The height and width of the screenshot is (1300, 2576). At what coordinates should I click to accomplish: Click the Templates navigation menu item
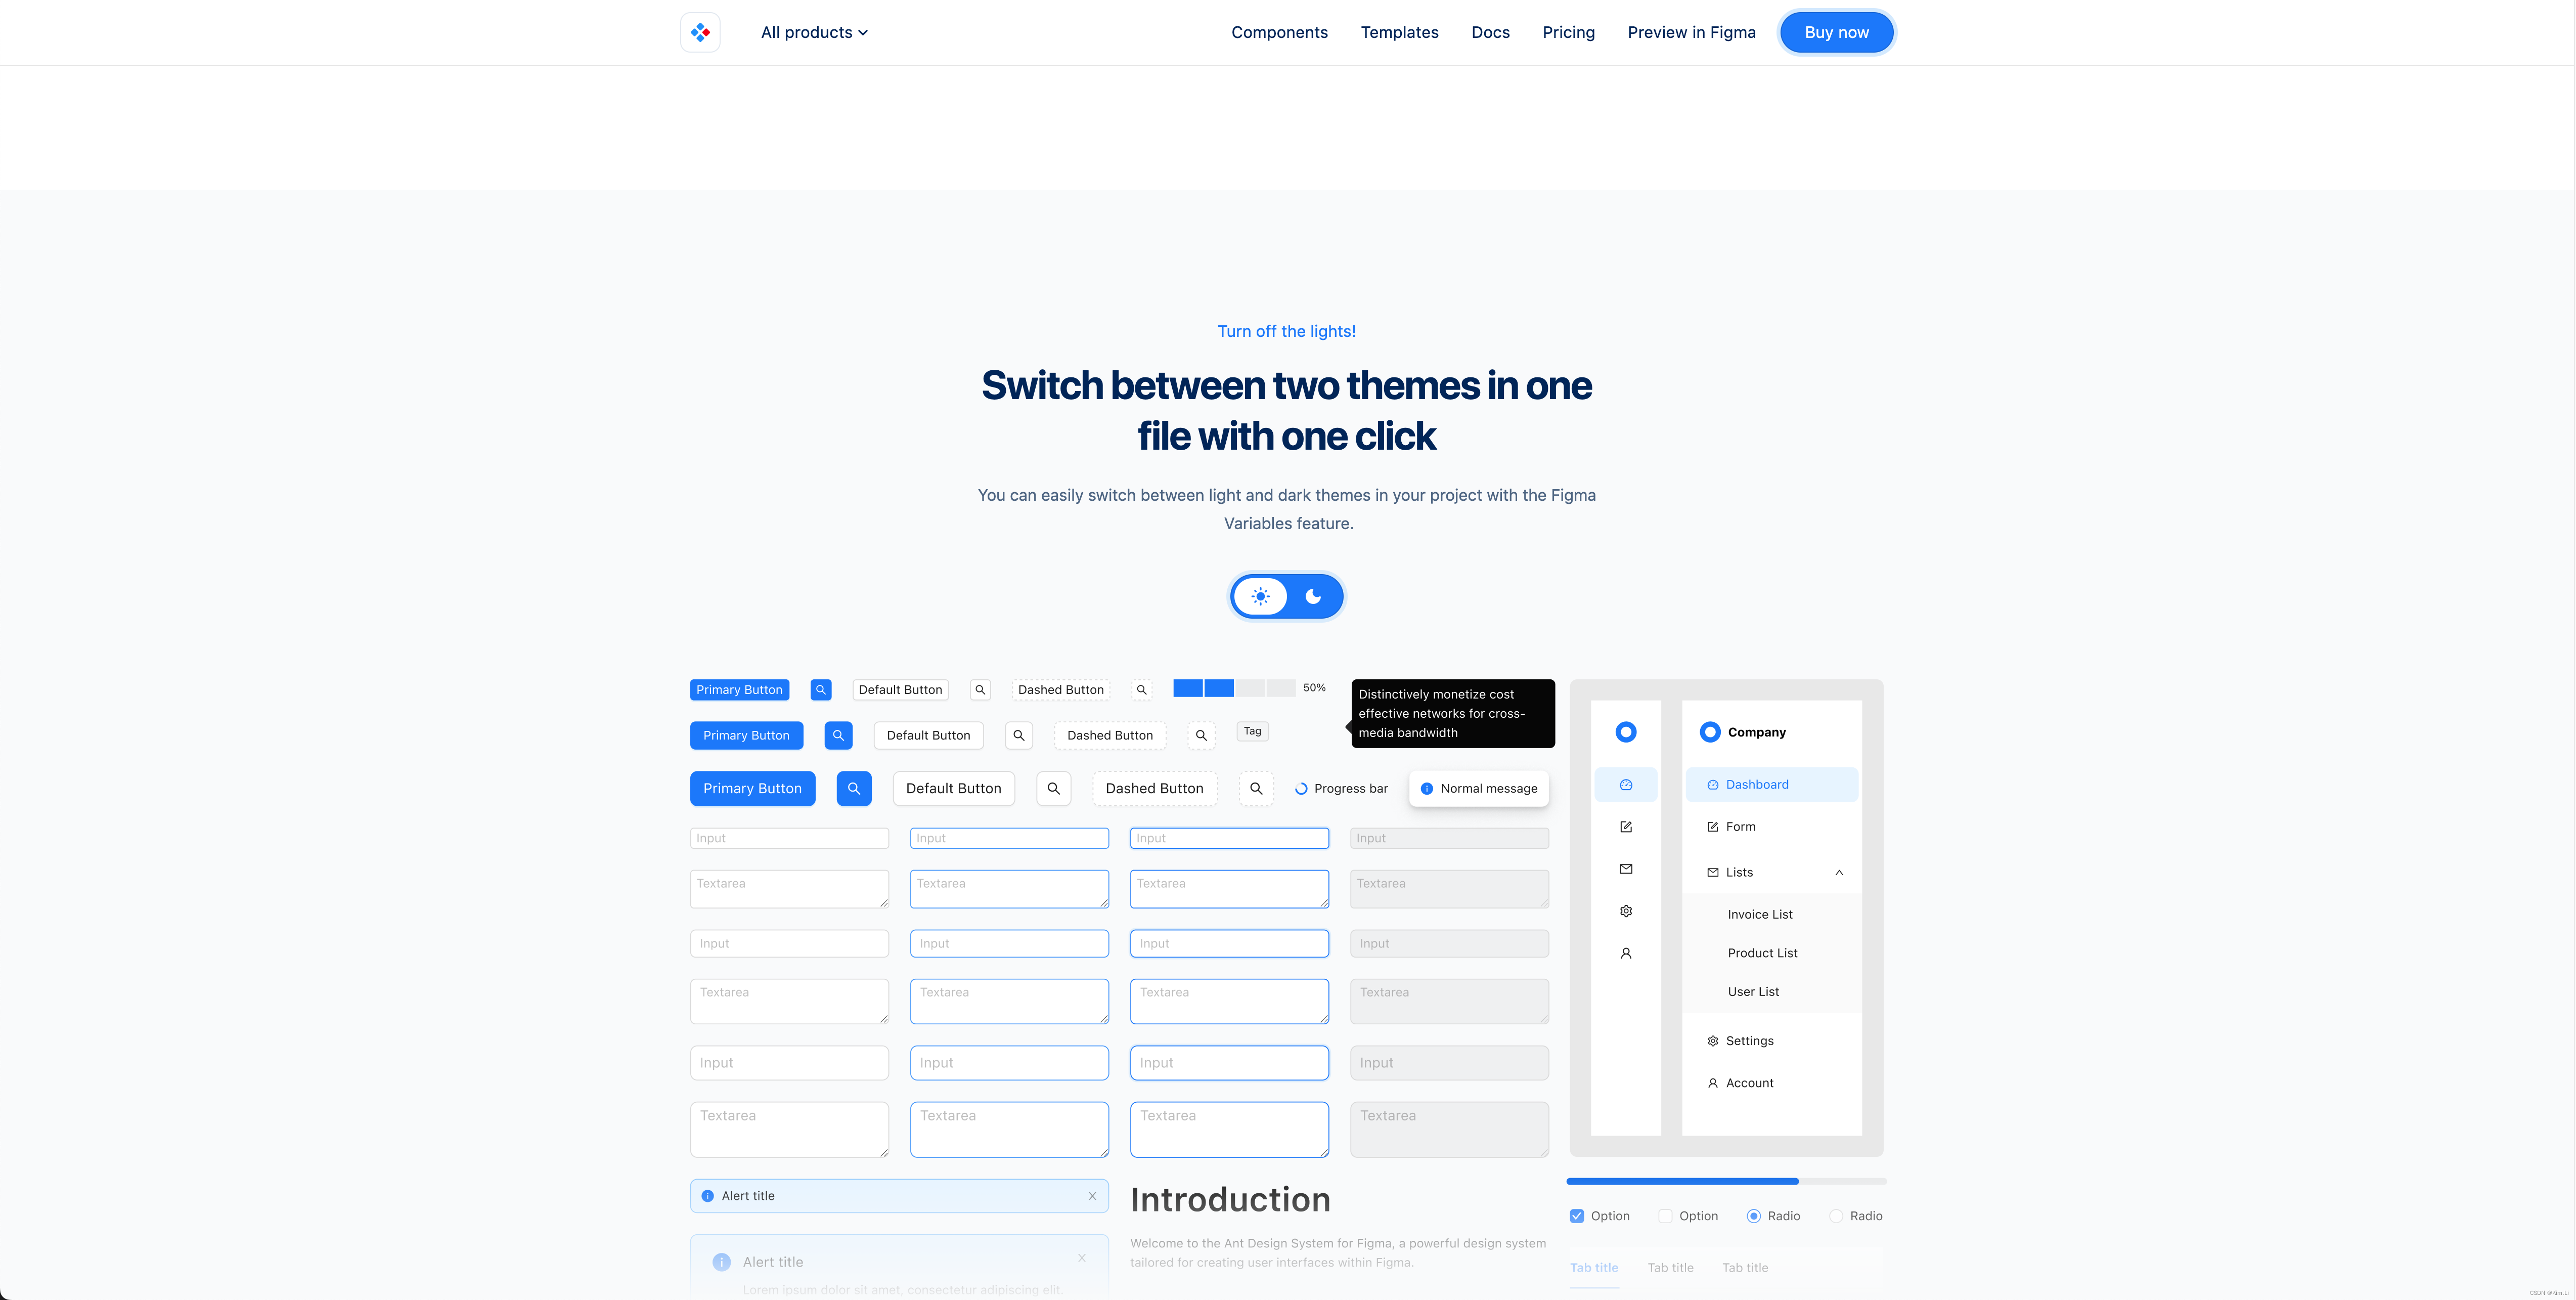click(1399, 31)
